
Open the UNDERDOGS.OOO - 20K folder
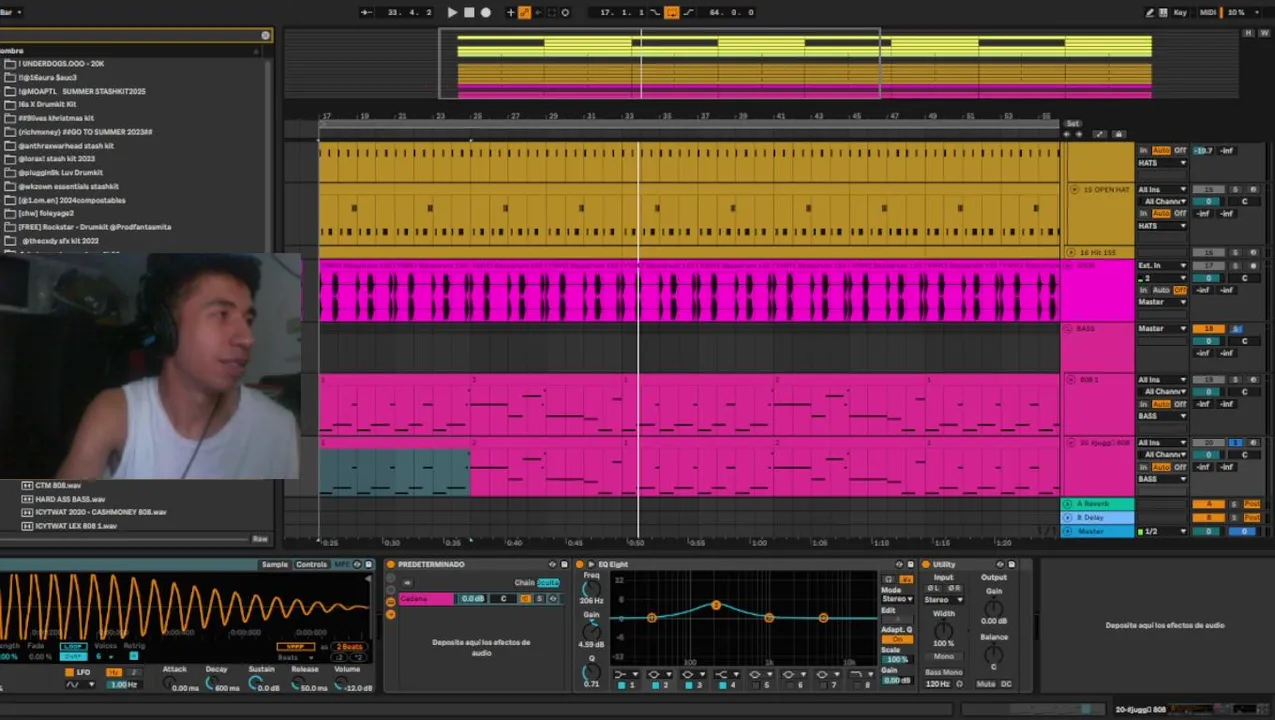tap(61, 63)
